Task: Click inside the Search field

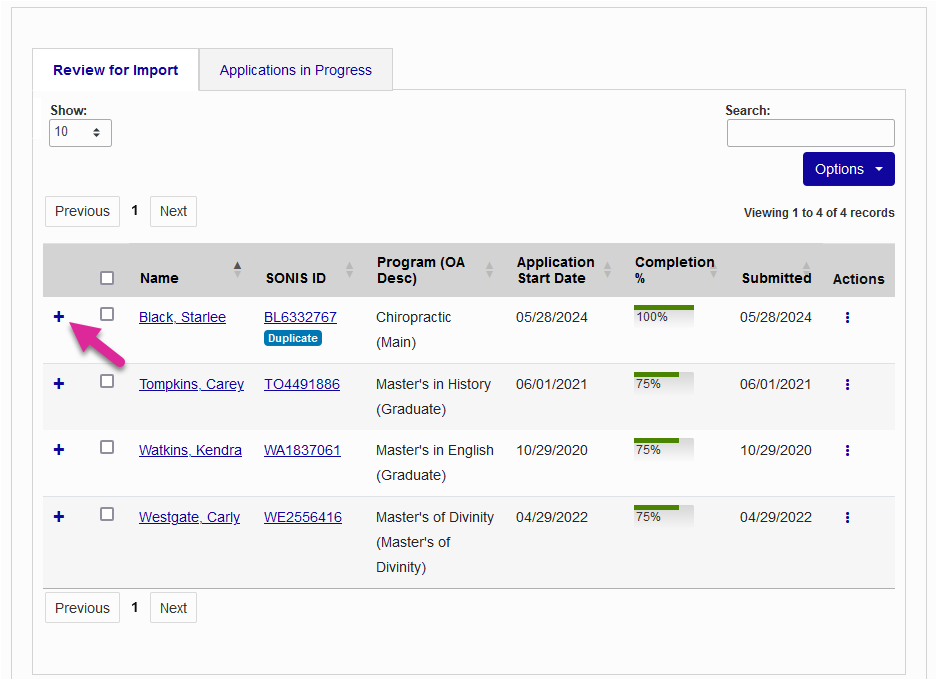Action: [810, 132]
